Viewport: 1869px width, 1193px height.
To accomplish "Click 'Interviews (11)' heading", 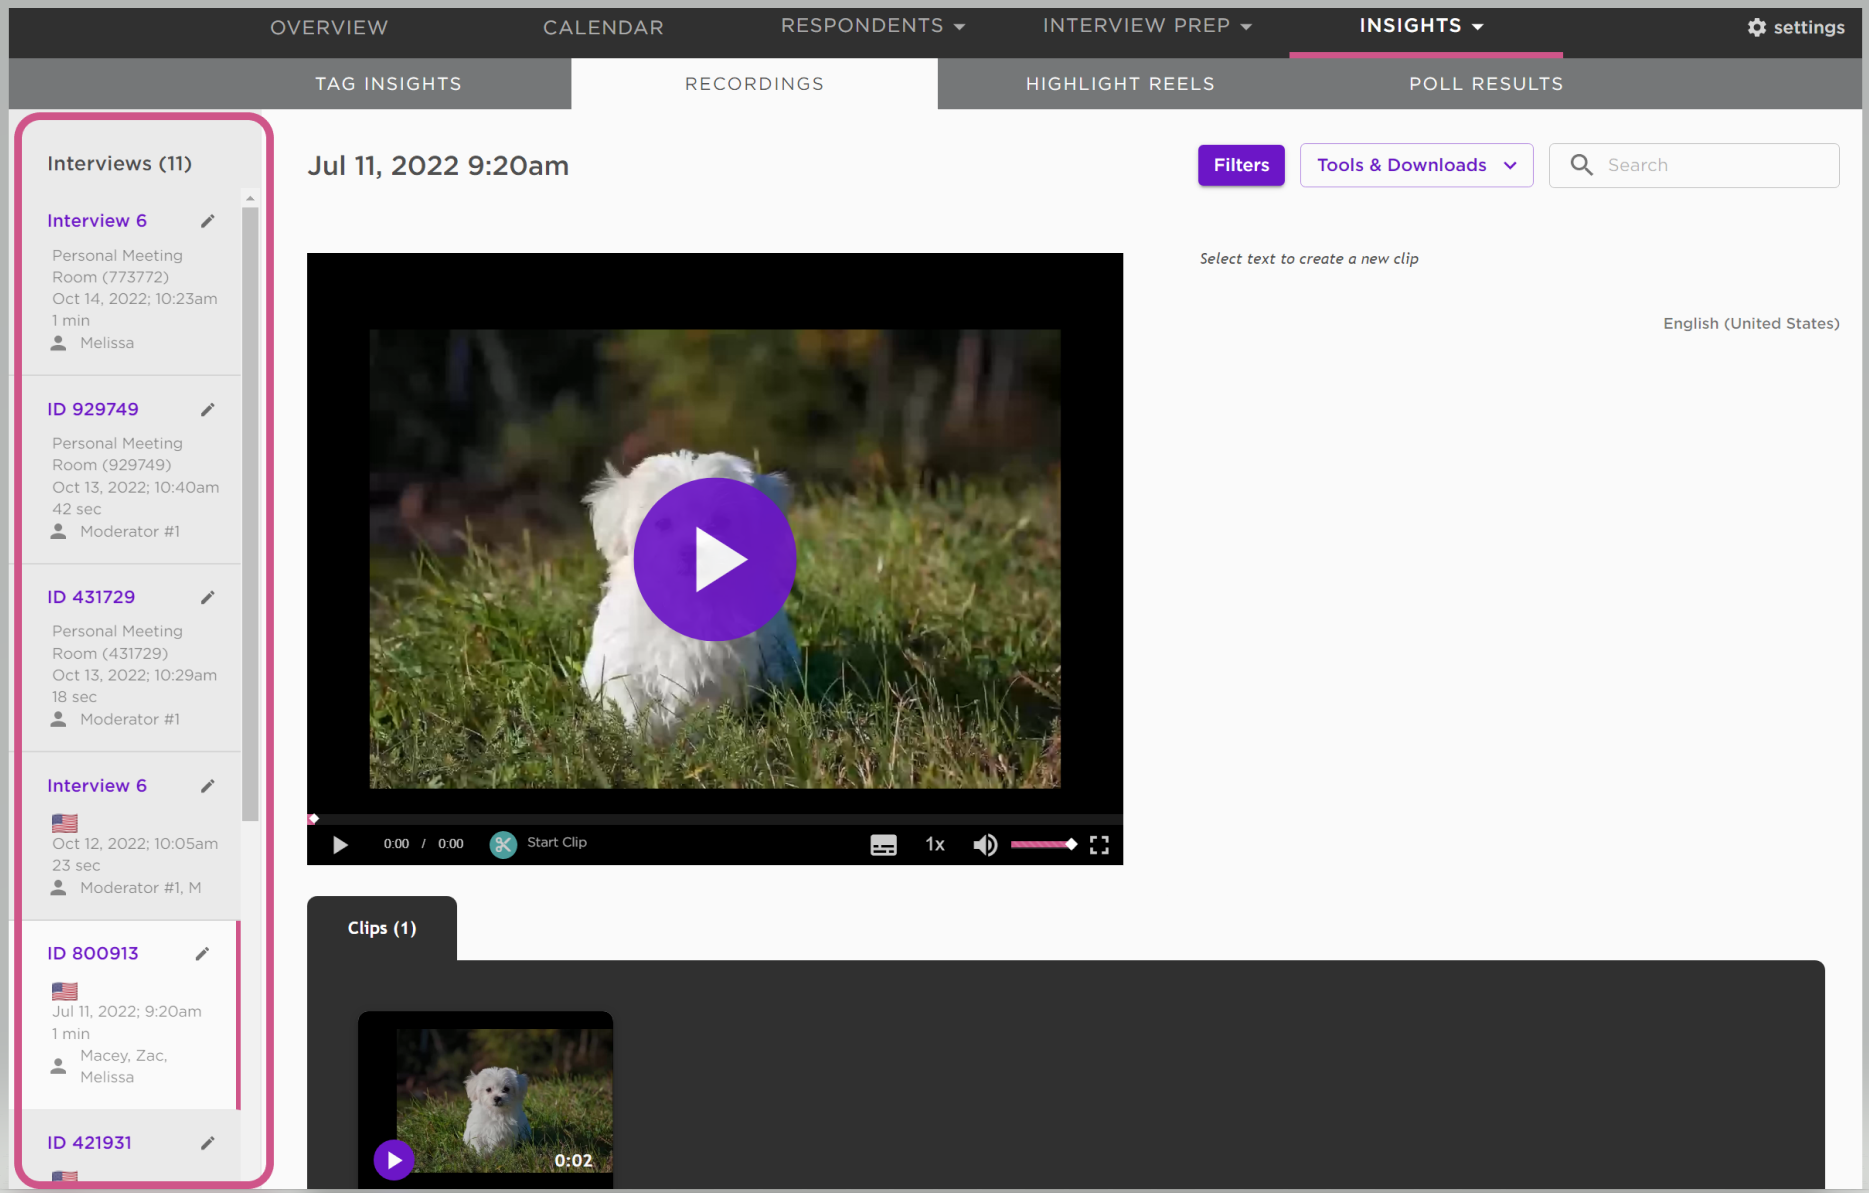I will point(120,163).
